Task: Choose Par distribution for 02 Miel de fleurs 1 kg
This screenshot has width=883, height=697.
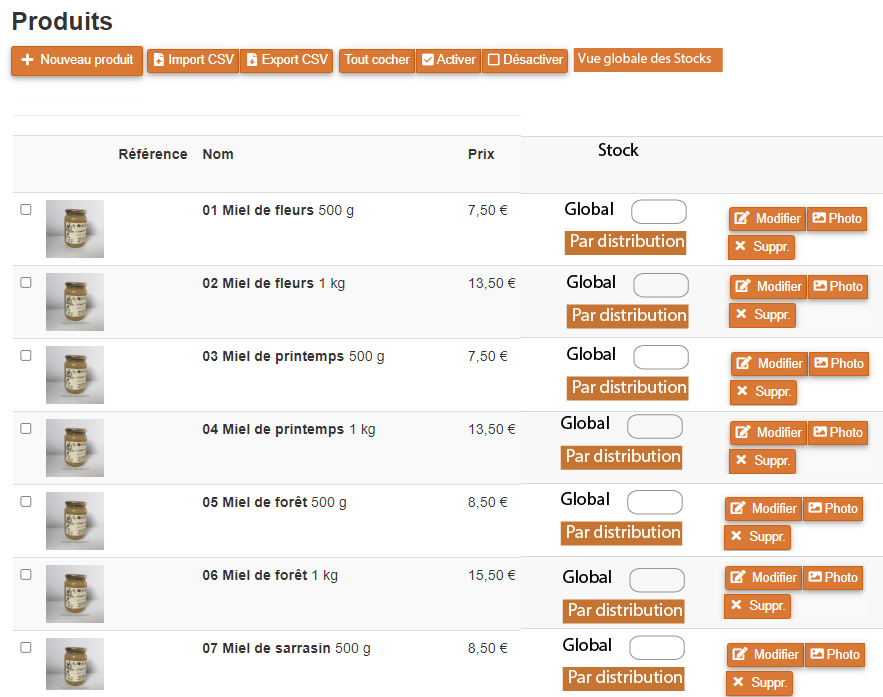Action: (x=628, y=315)
